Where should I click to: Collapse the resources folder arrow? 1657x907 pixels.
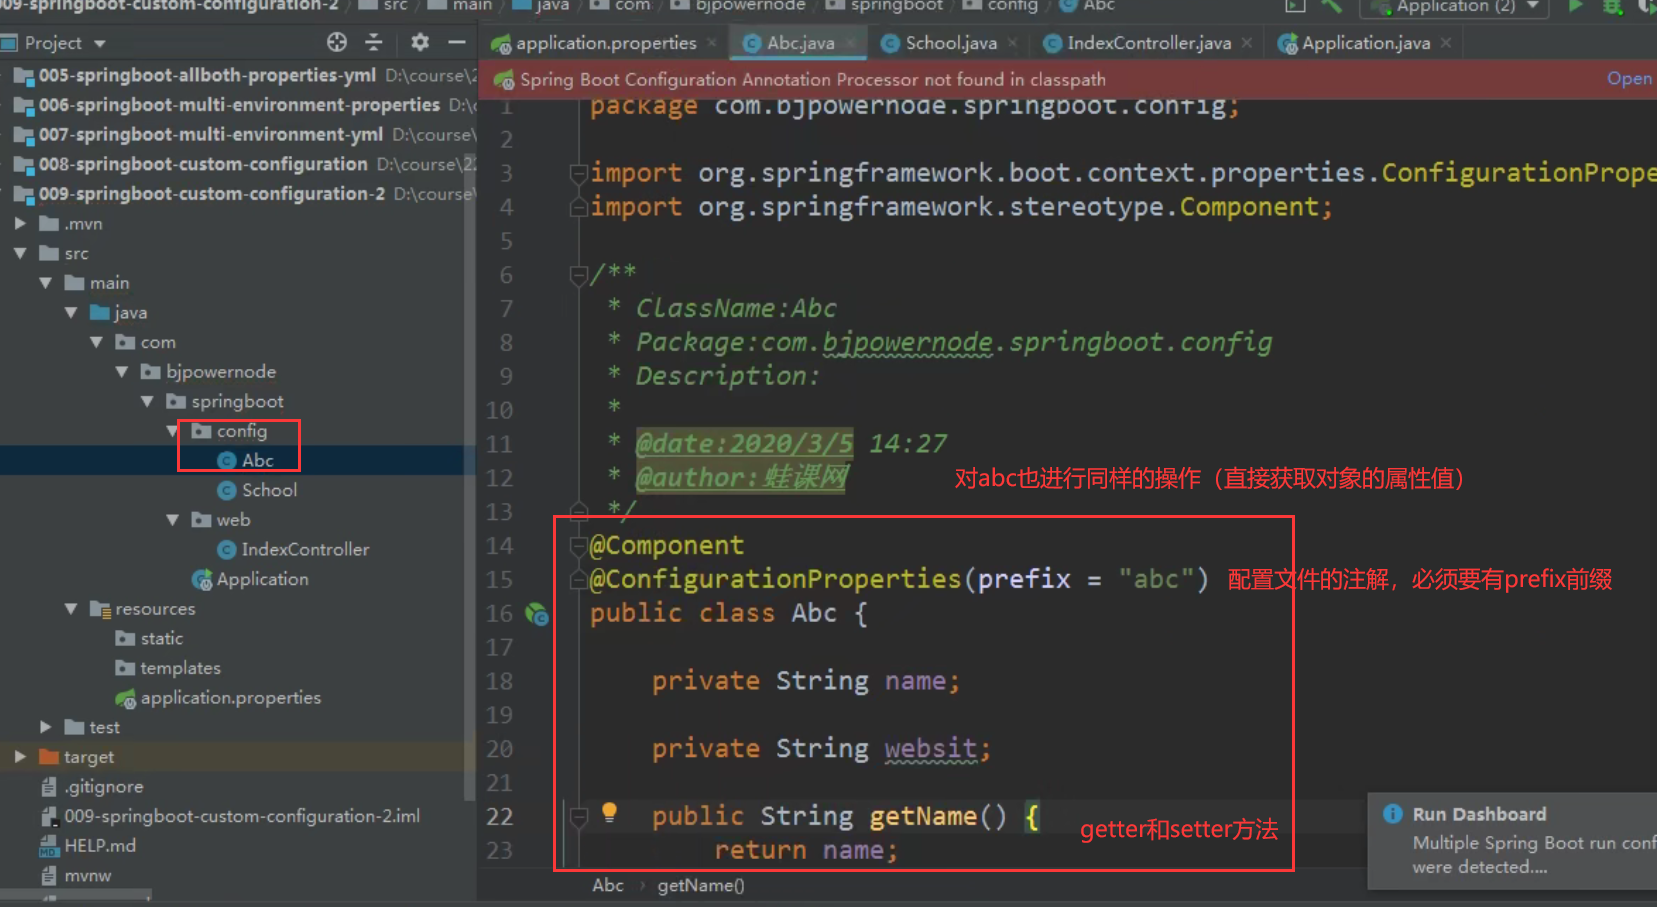[x=71, y=609]
